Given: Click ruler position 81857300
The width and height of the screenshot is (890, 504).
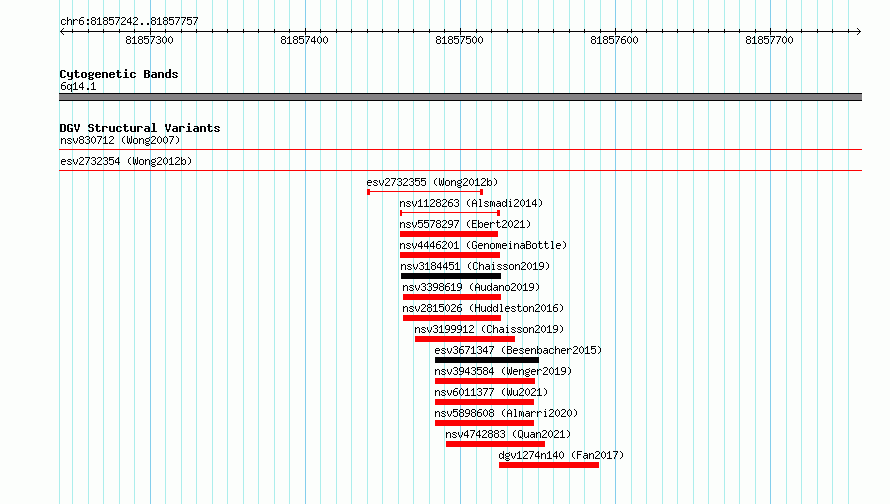Looking at the screenshot, I should pyautogui.click(x=149, y=40).
